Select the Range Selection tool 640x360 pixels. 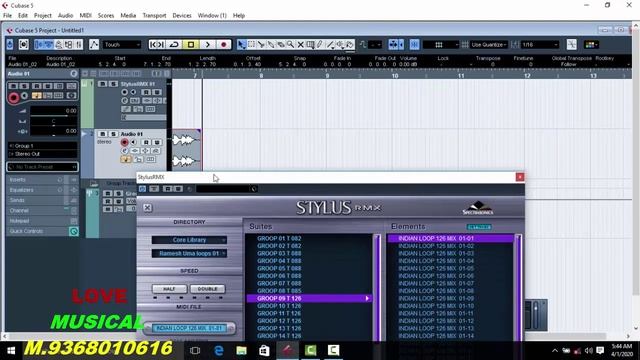(251, 44)
